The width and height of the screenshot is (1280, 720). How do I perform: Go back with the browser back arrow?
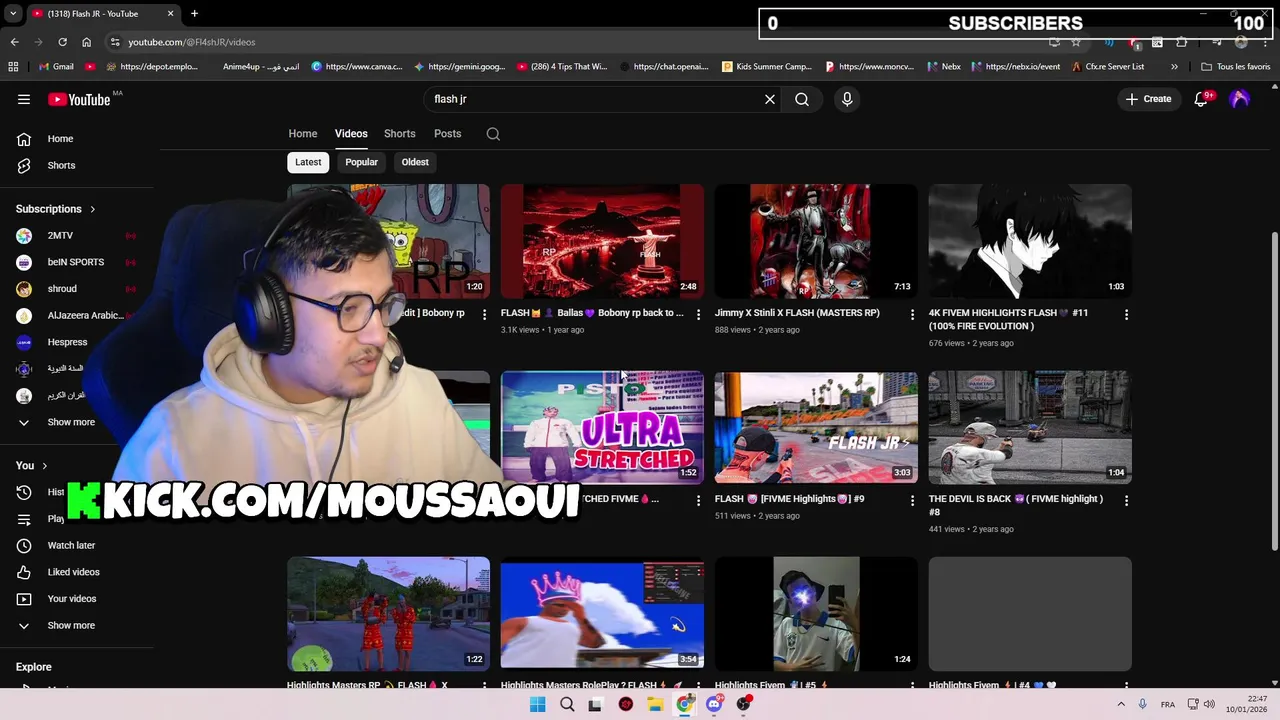click(14, 42)
